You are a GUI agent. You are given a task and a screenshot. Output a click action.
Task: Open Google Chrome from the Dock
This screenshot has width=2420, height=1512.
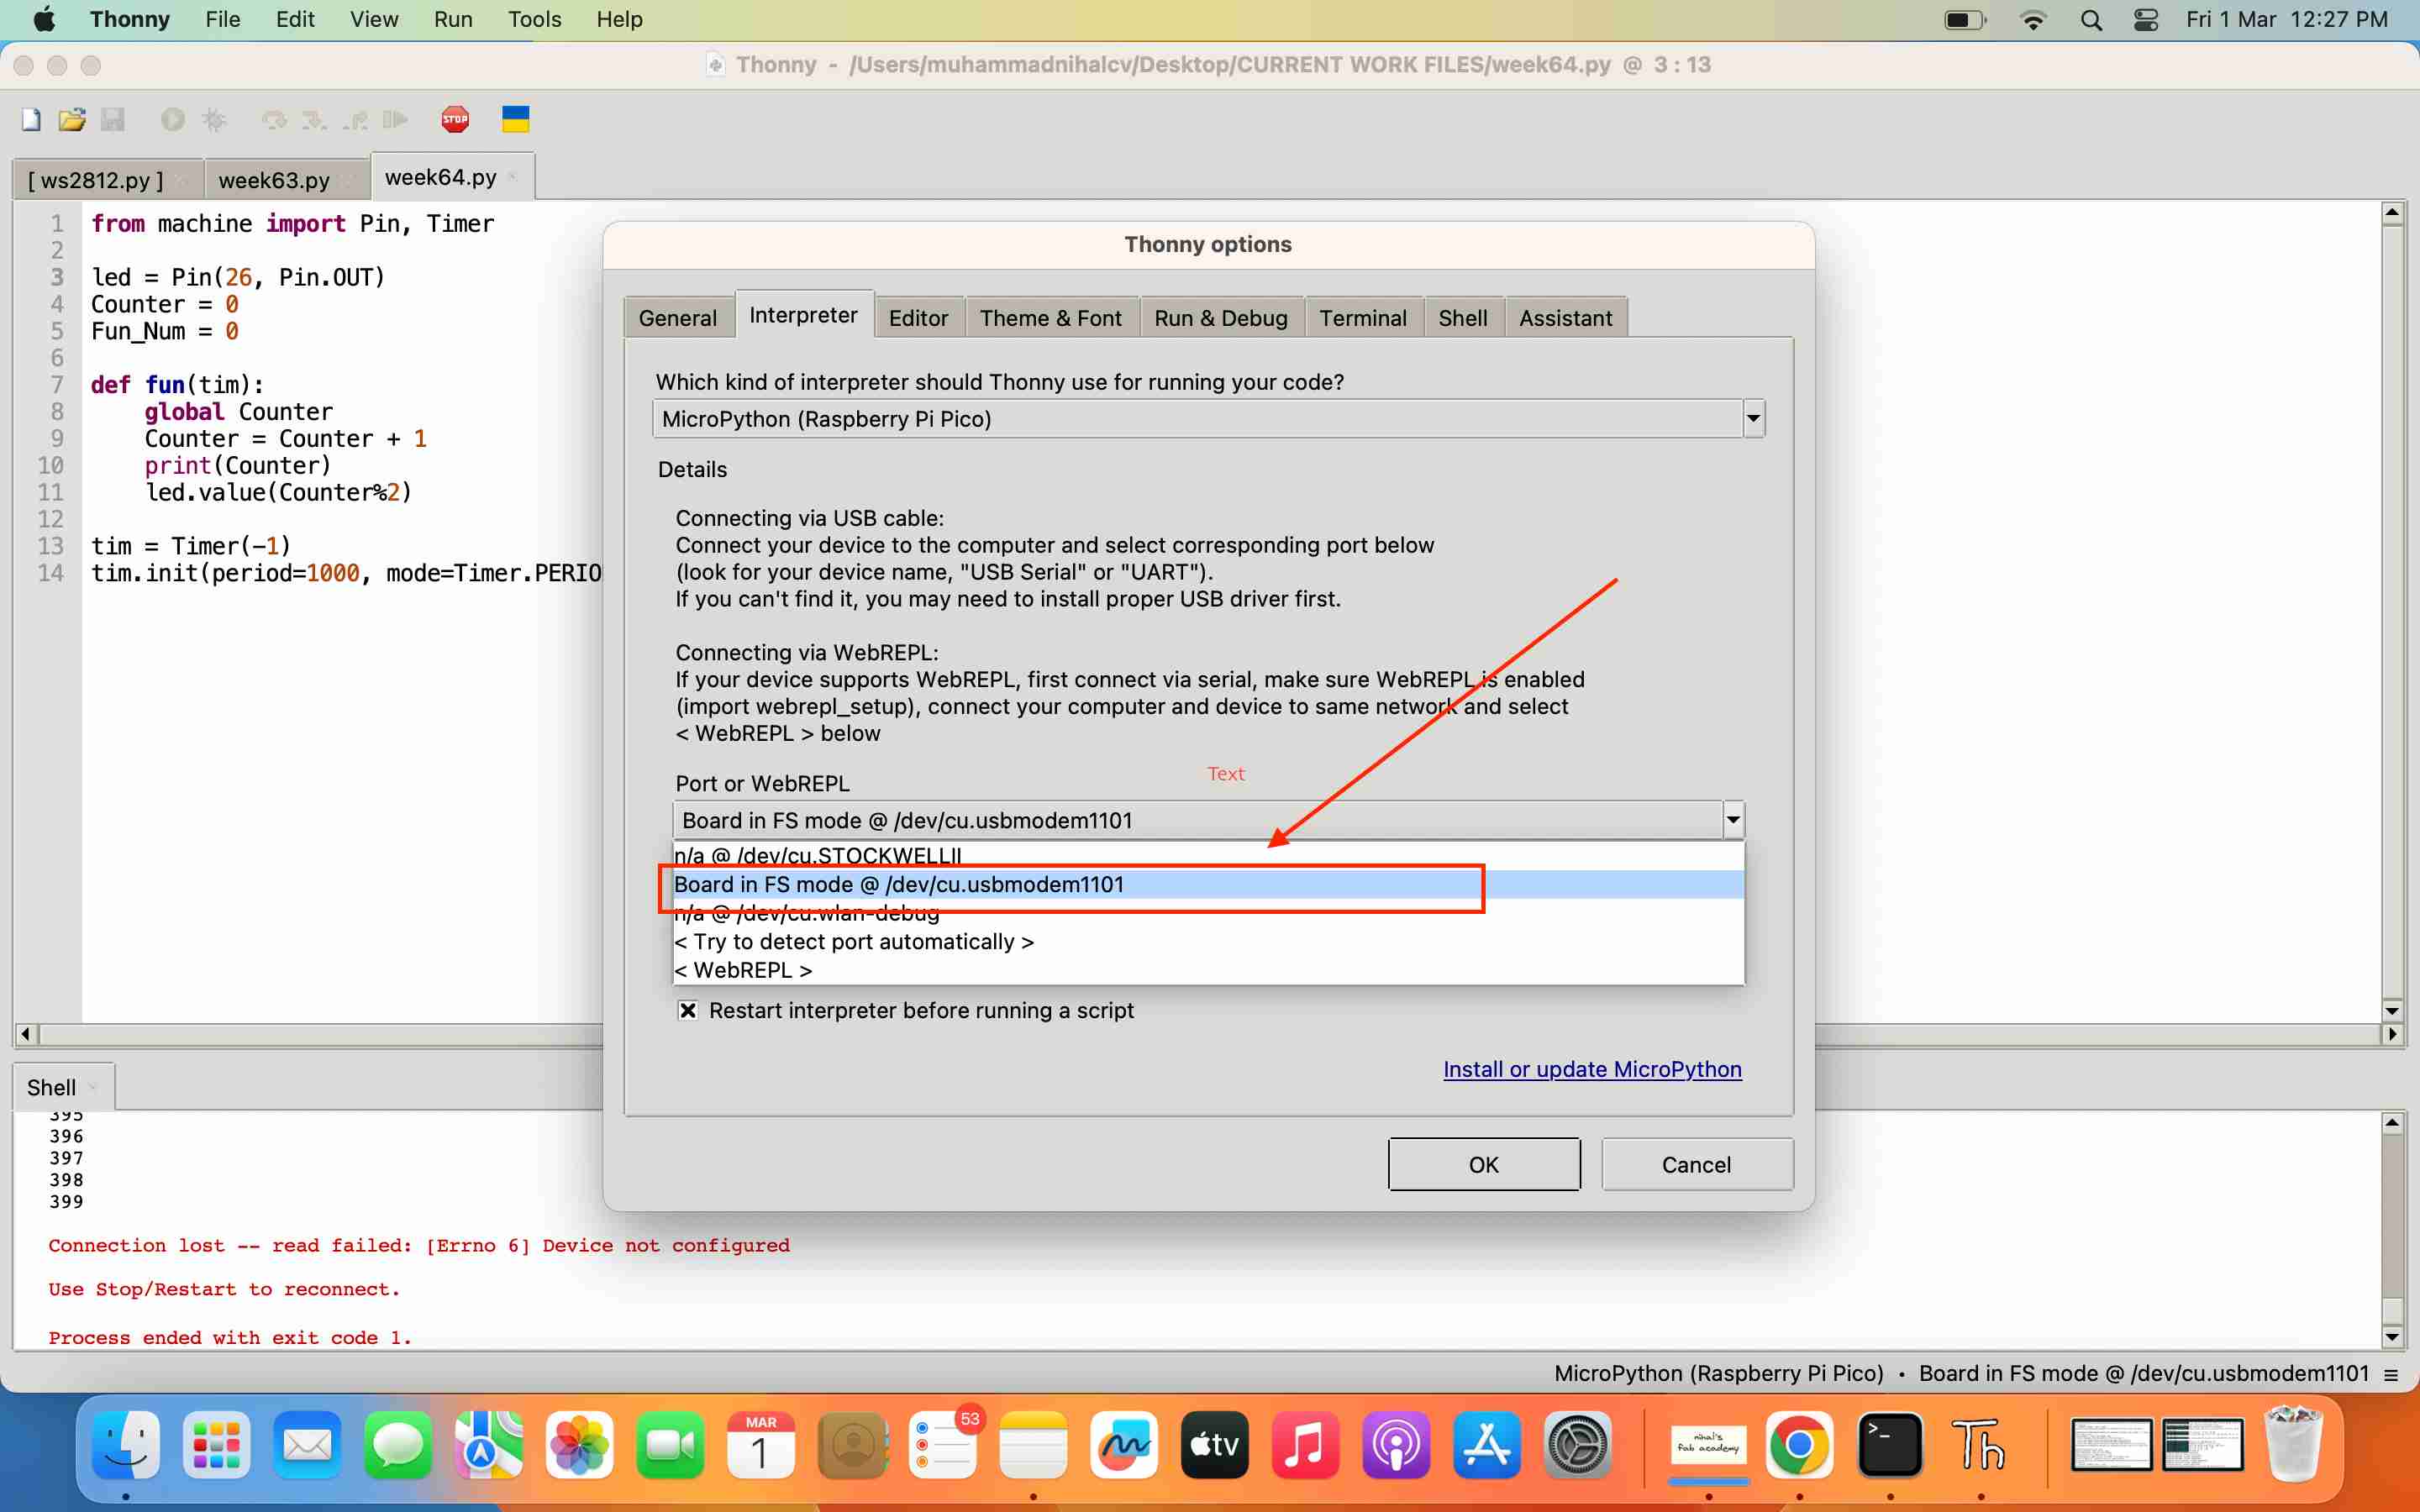pyautogui.click(x=1799, y=1445)
